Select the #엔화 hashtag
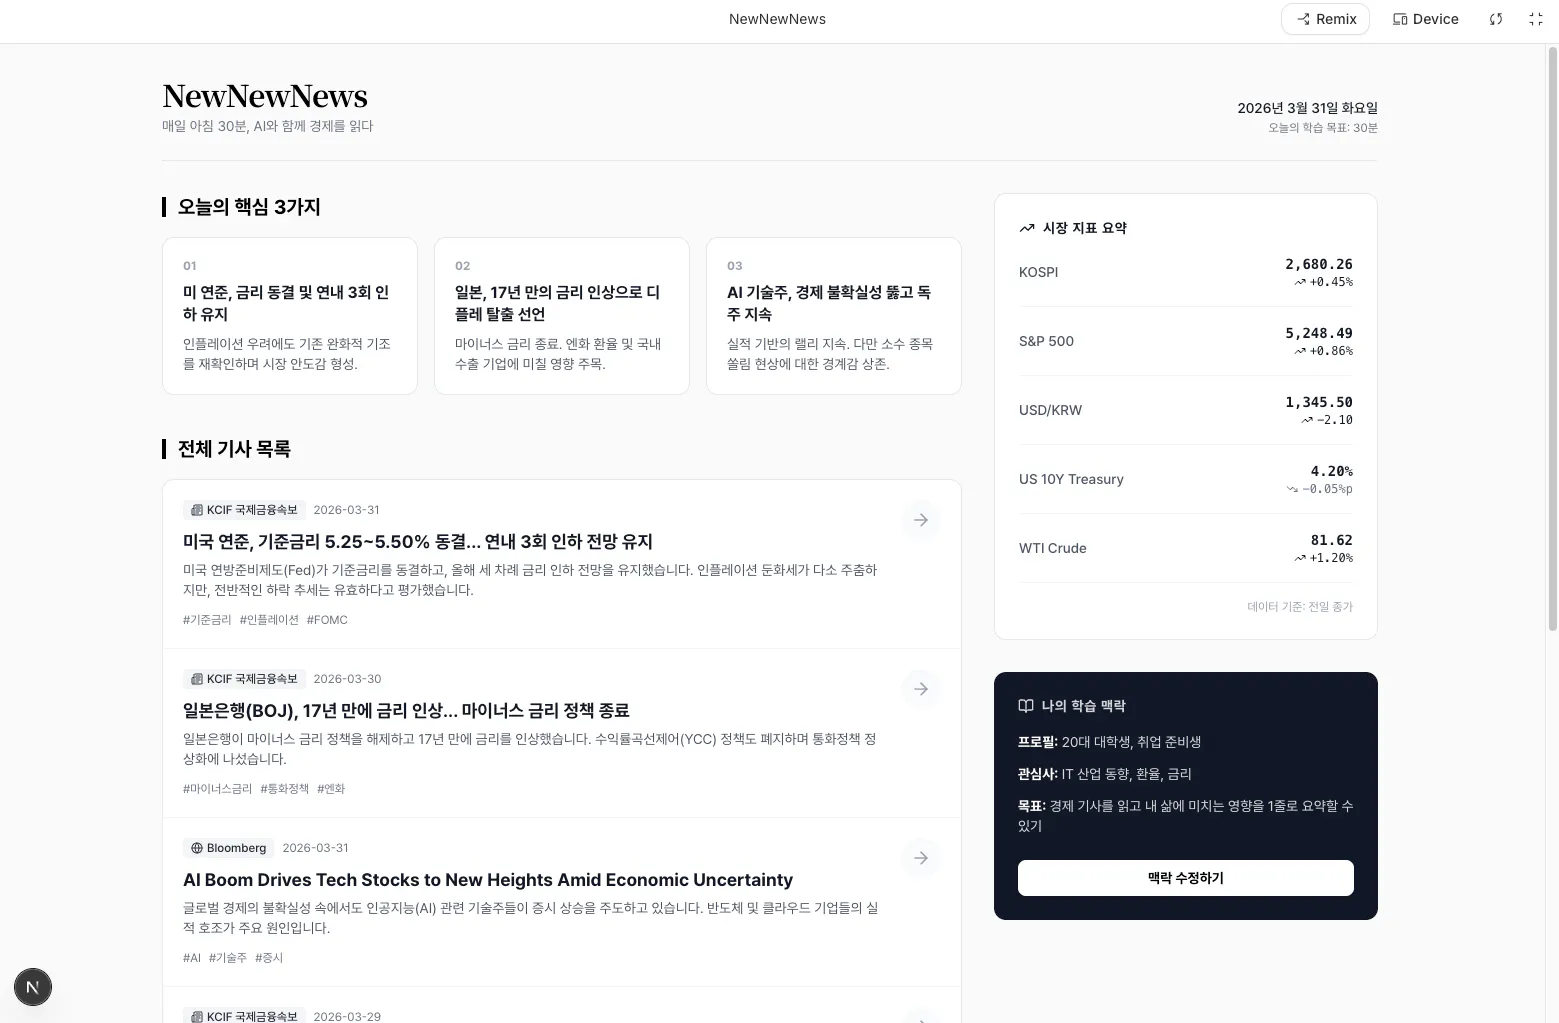The width and height of the screenshot is (1559, 1023). click(330, 788)
